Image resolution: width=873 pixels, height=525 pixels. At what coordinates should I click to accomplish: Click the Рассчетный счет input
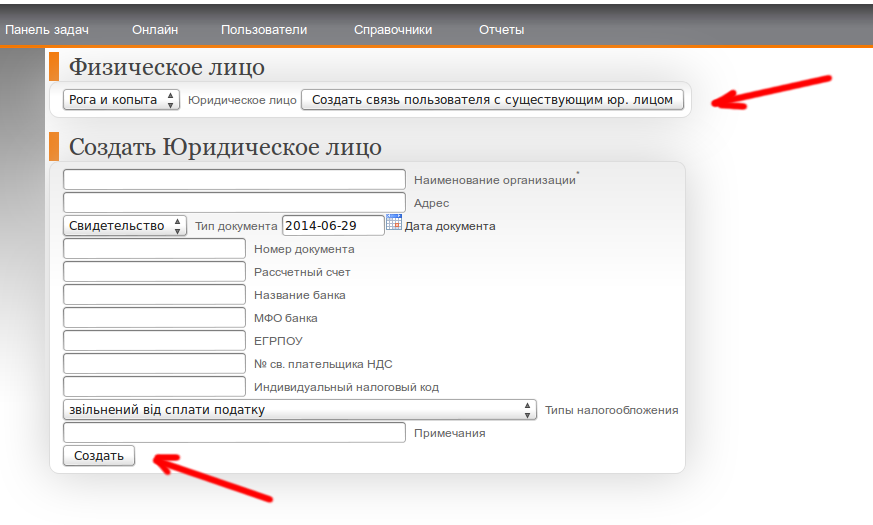coord(154,272)
